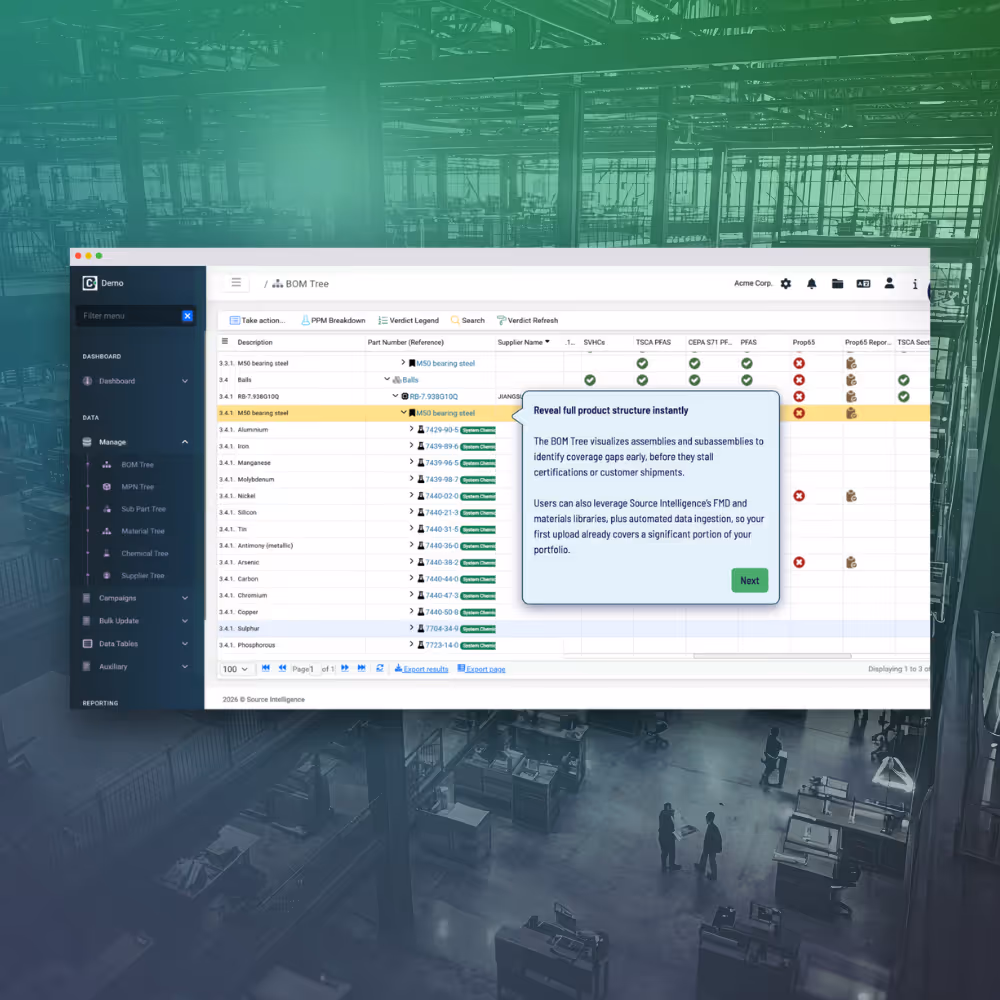Click the Take action... toolbar button
The image size is (1000, 1000).
point(257,320)
